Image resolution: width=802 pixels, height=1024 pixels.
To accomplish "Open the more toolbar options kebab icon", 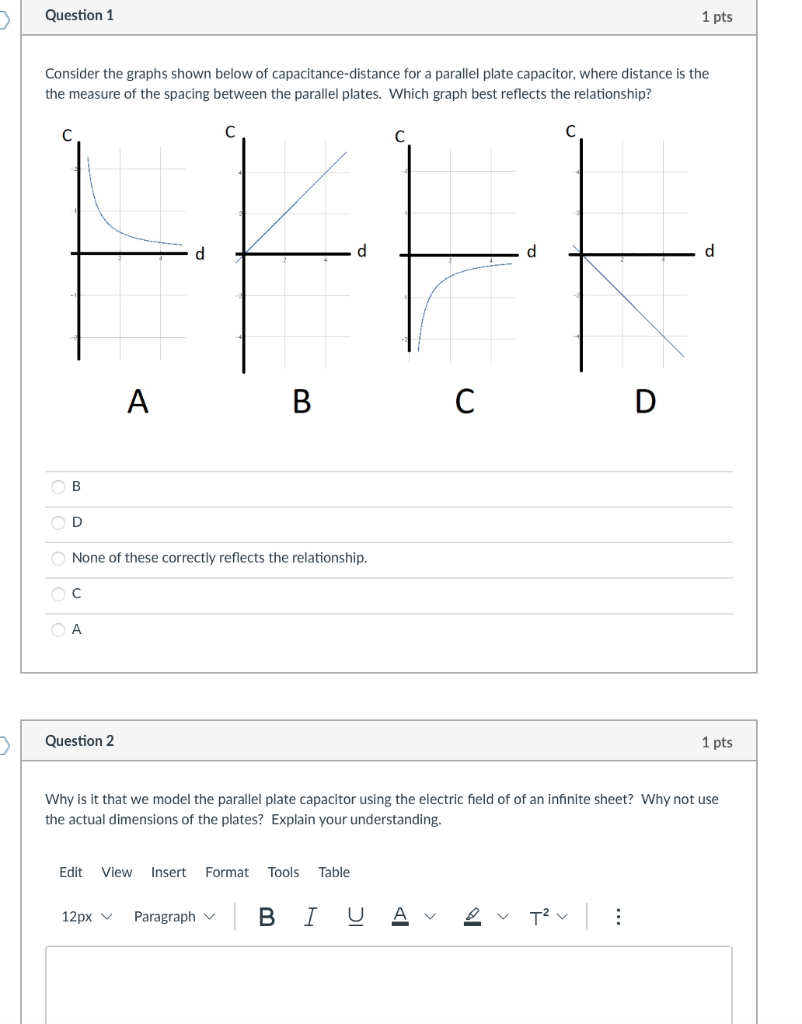I will pyautogui.click(x=618, y=916).
